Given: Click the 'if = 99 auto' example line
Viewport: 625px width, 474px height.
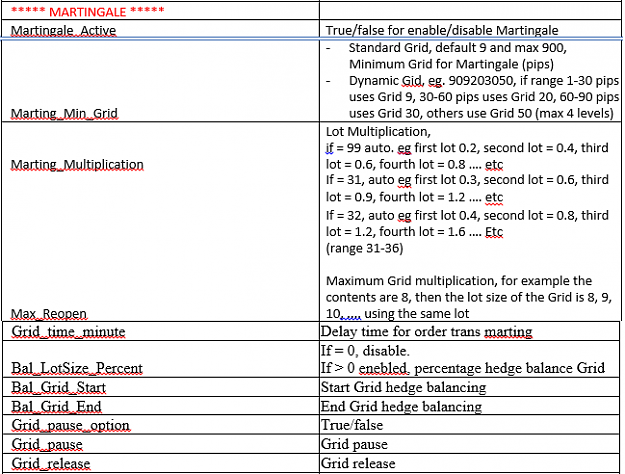Looking at the screenshot, I should coord(467,148).
